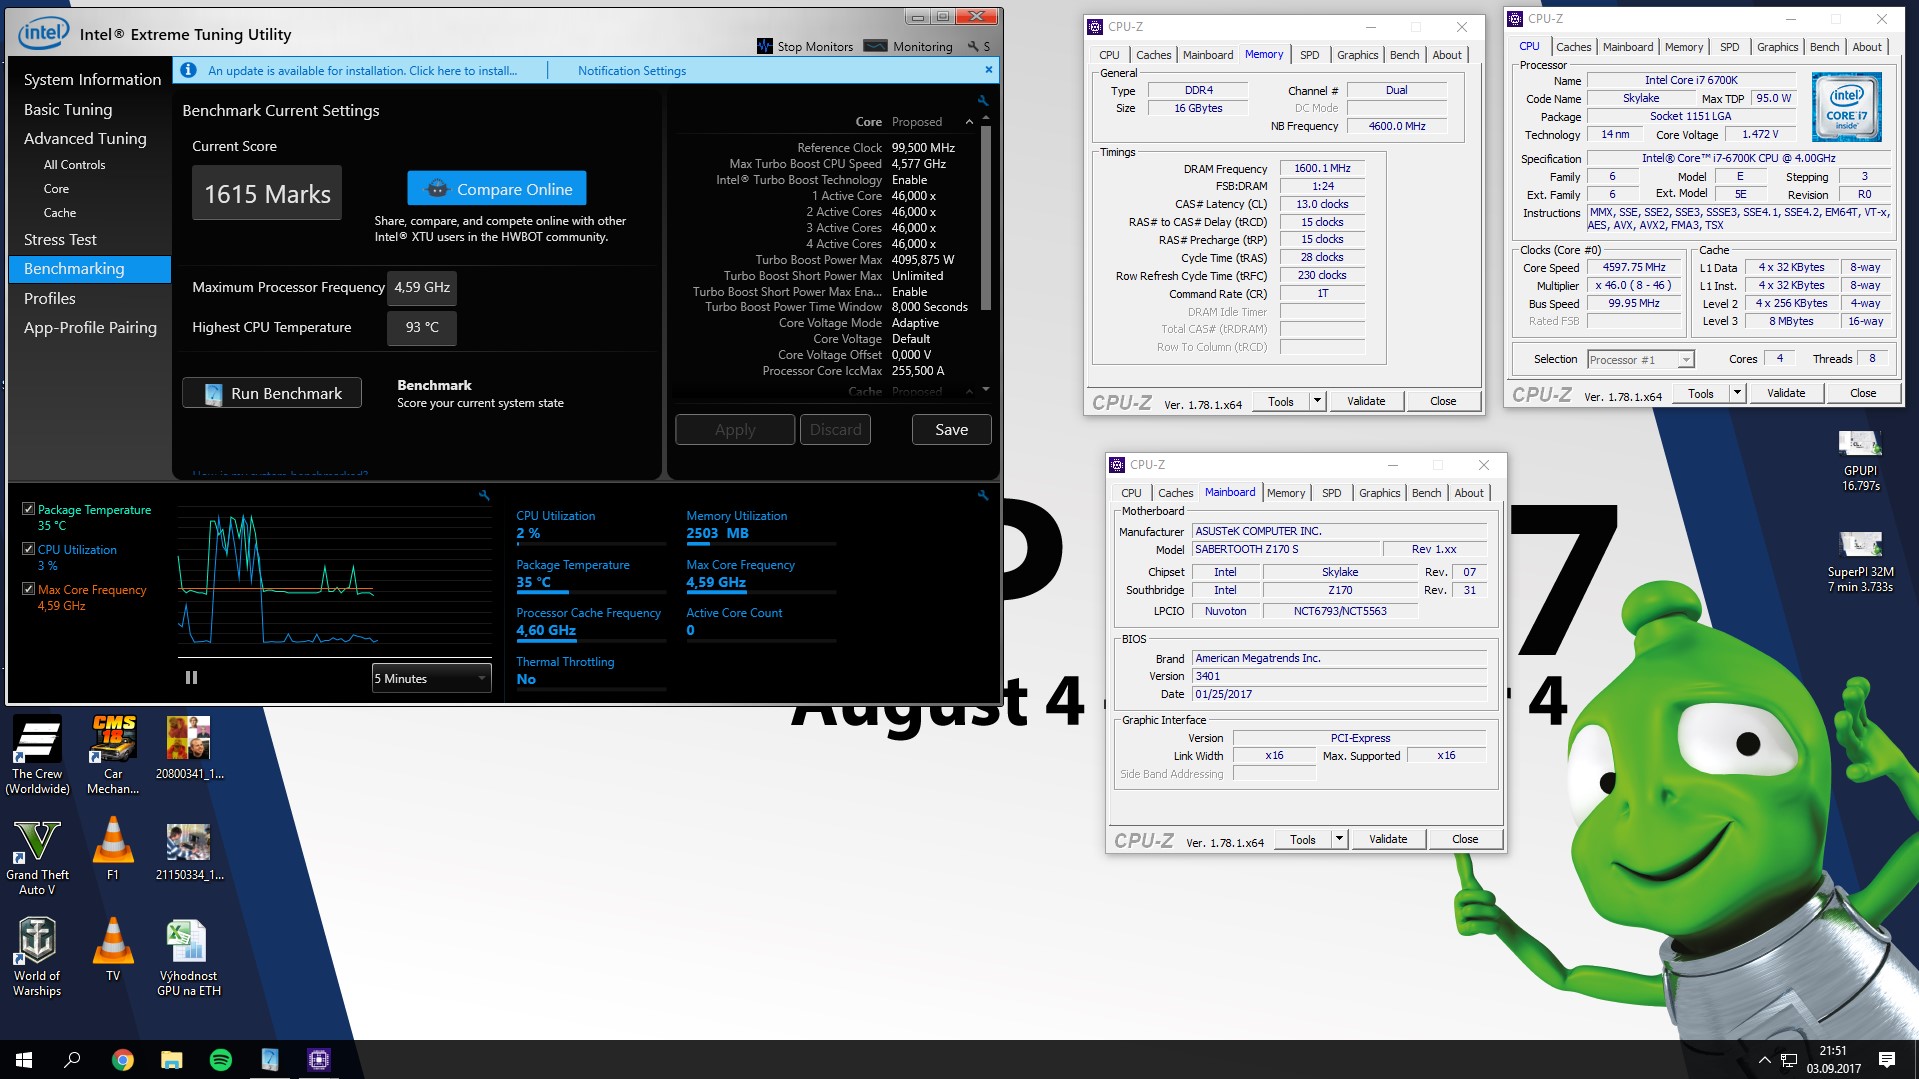This screenshot has height=1079, width=1919.
Task: Click the wrench icon above the monitoring graph
Action: (x=484, y=495)
